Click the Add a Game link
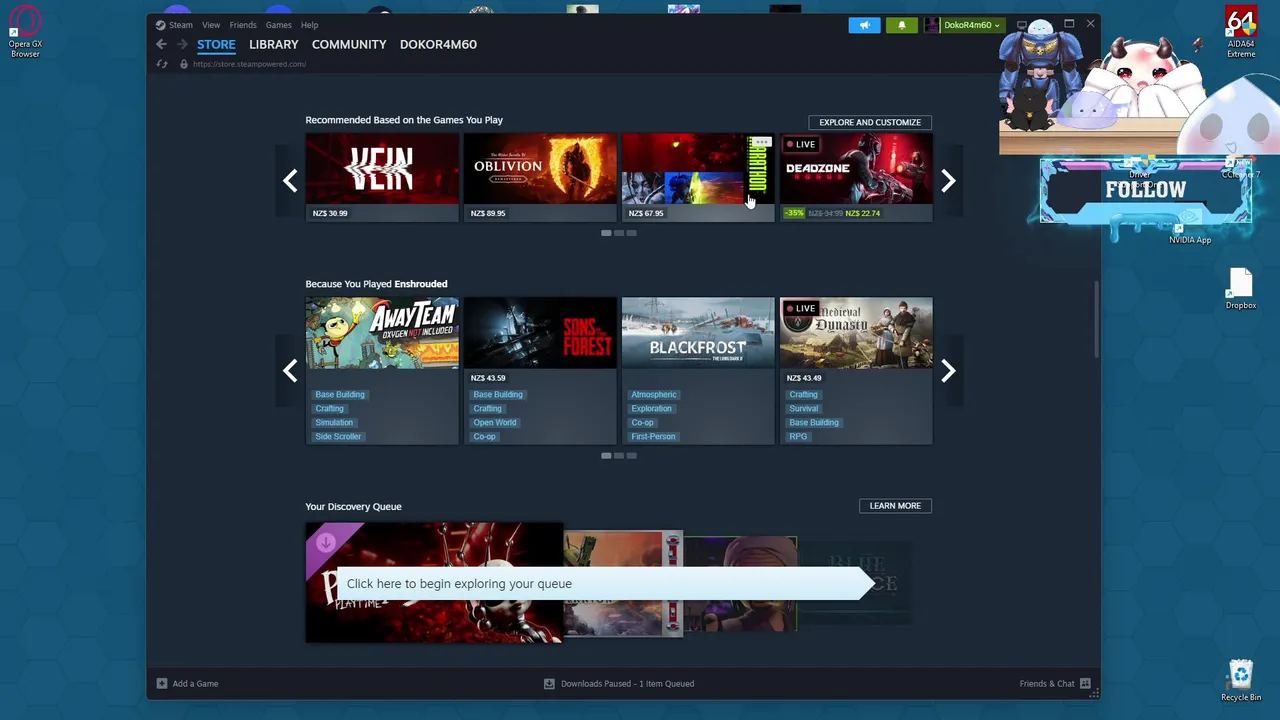Image resolution: width=1280 pixels, height=720 pixels. (195, 684)
